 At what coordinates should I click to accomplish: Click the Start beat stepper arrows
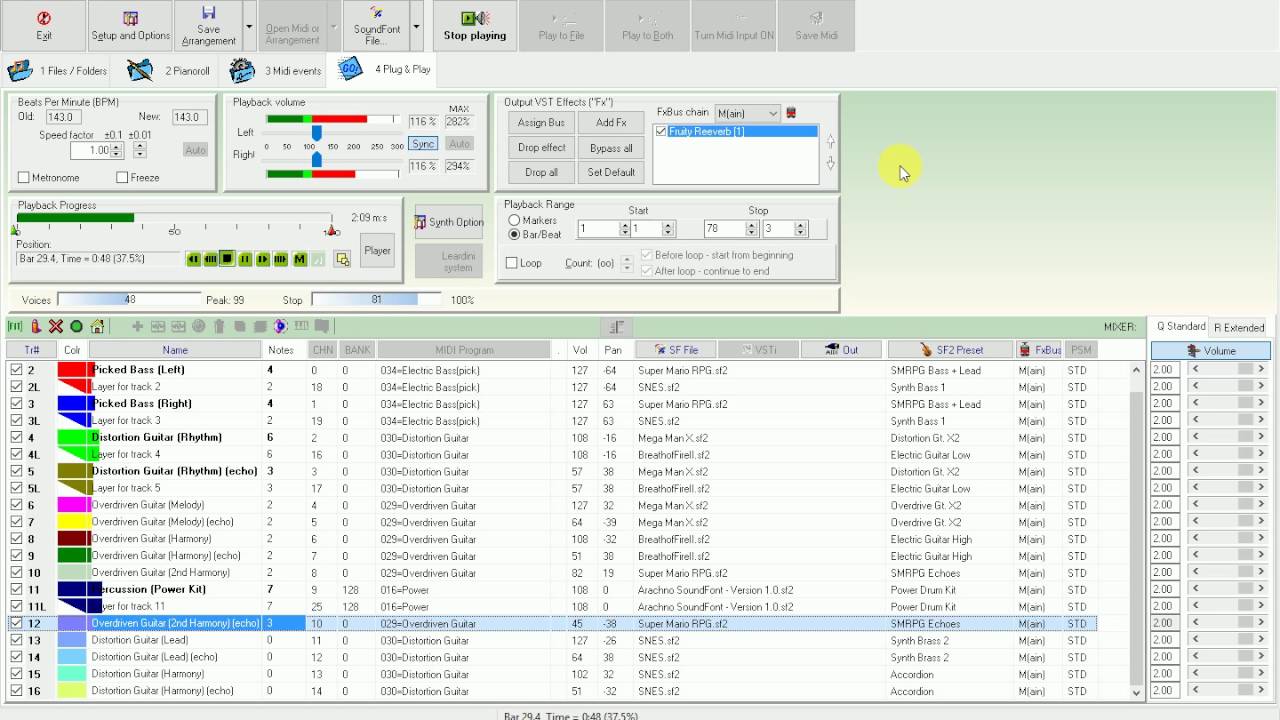click(x=668, y=229)
